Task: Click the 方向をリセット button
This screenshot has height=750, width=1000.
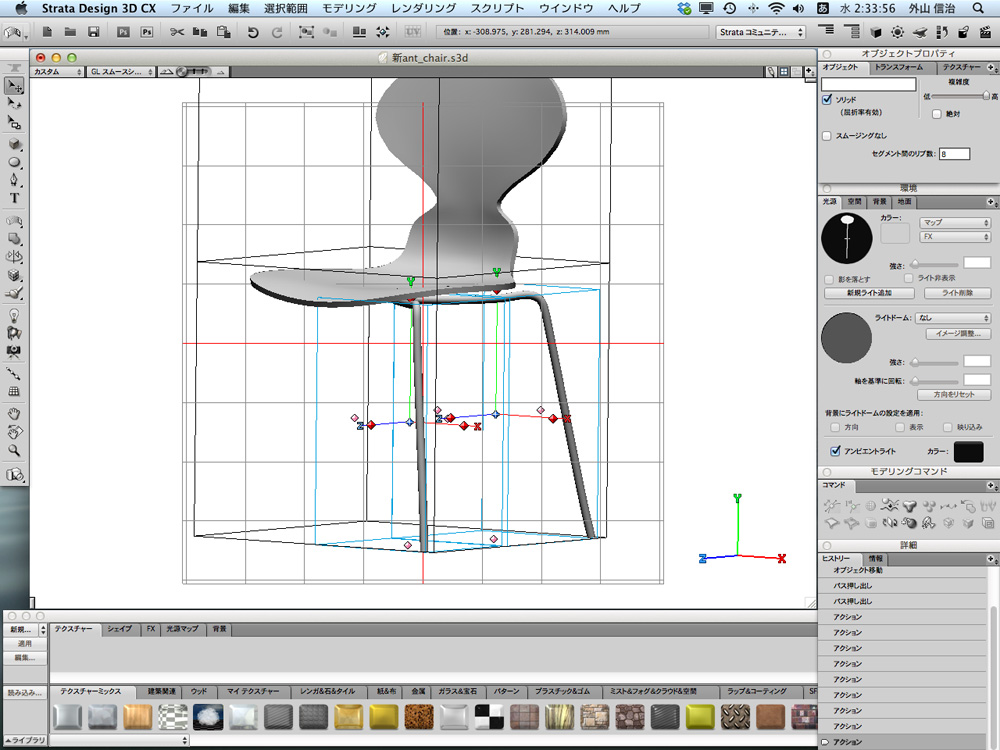Action: coord(954,395)
